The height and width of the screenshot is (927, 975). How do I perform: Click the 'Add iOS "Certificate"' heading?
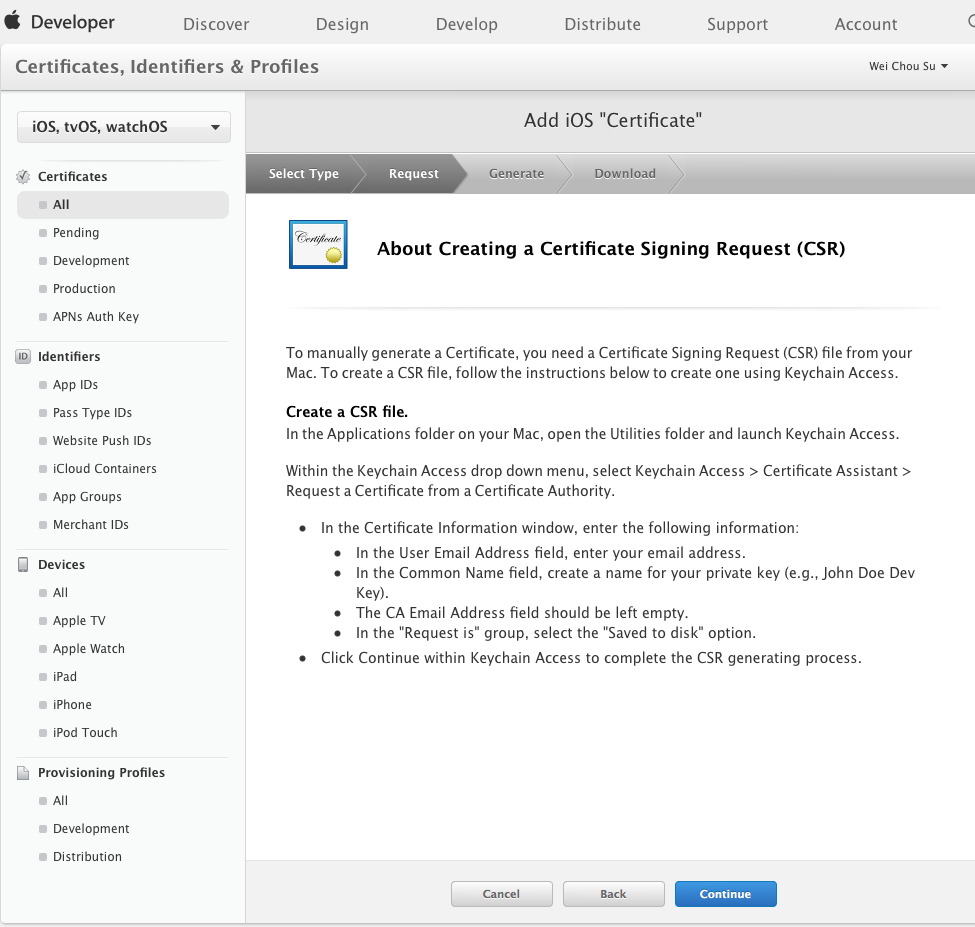pyautogui.click(x=612, y=120)
